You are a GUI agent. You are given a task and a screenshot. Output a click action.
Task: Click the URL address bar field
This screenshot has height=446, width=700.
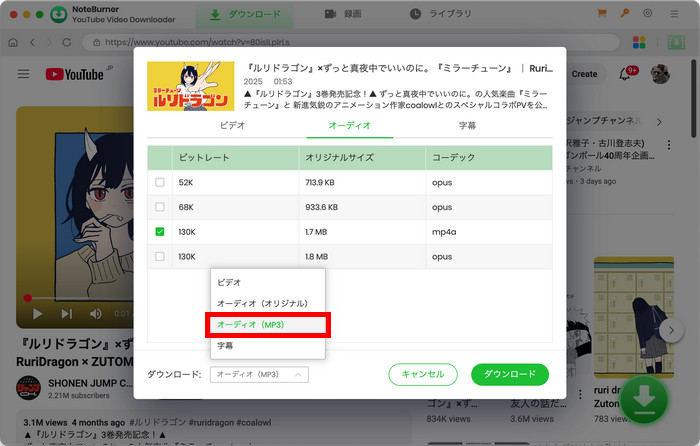coord(350,42)
